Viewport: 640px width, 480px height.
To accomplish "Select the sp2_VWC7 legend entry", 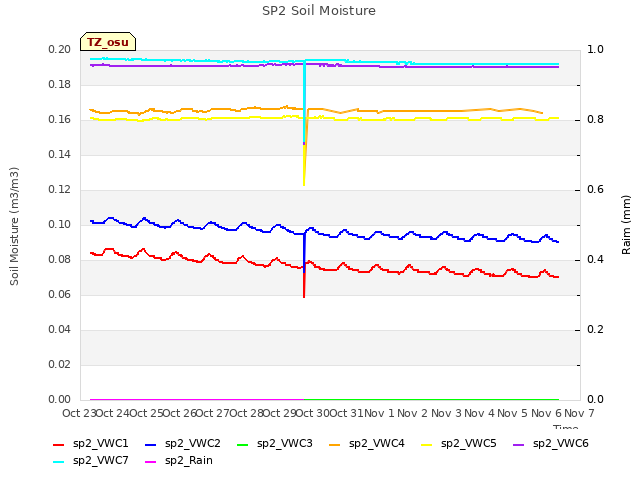I will [x=91, y=461].
